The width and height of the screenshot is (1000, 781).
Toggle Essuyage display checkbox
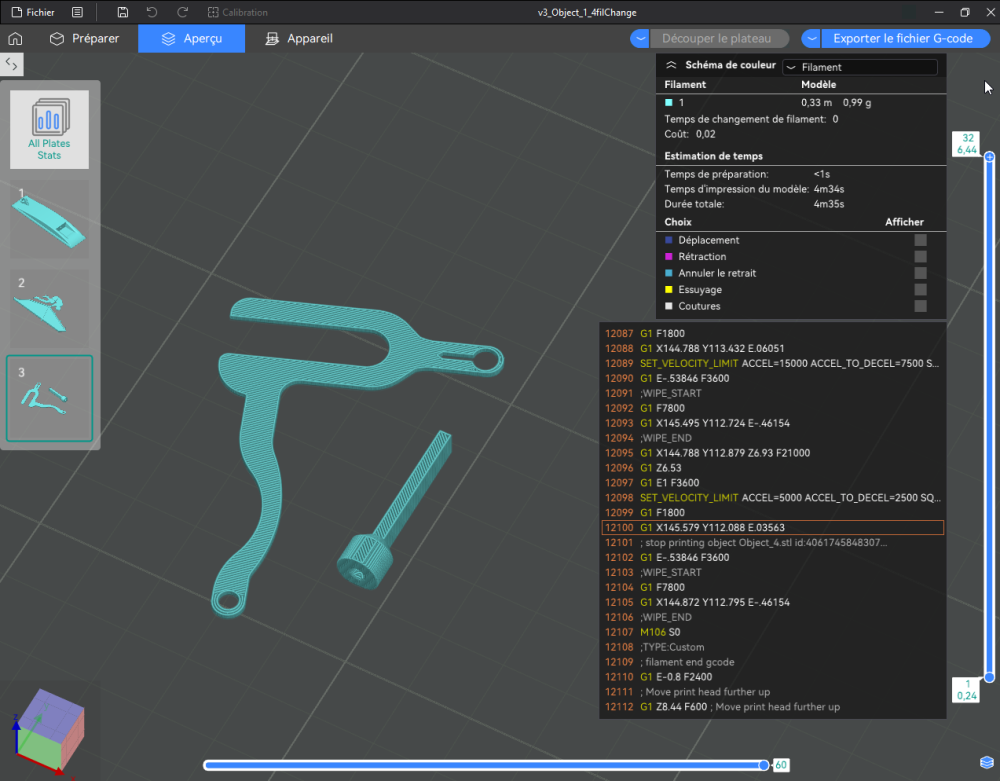point(920,289)
